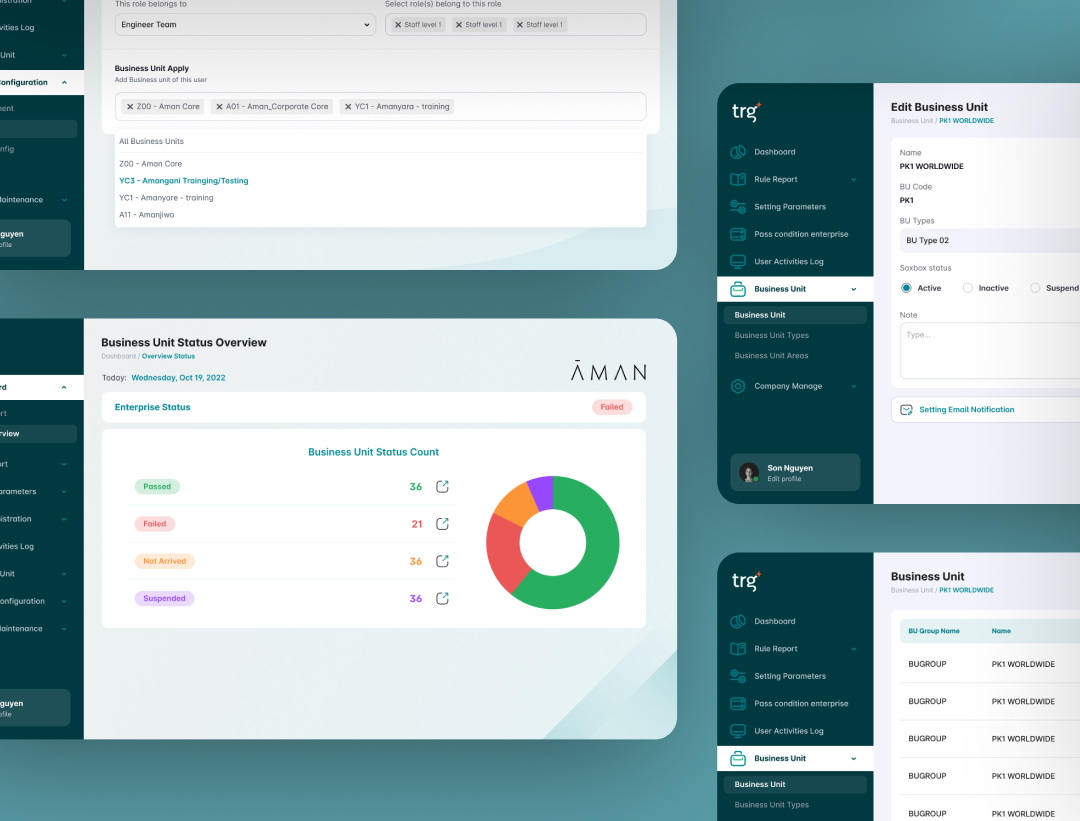The image size is (1080, 821).
Task: Open the Passed units detail link icon
Action: pyautogui.click(x=442, y=487)
